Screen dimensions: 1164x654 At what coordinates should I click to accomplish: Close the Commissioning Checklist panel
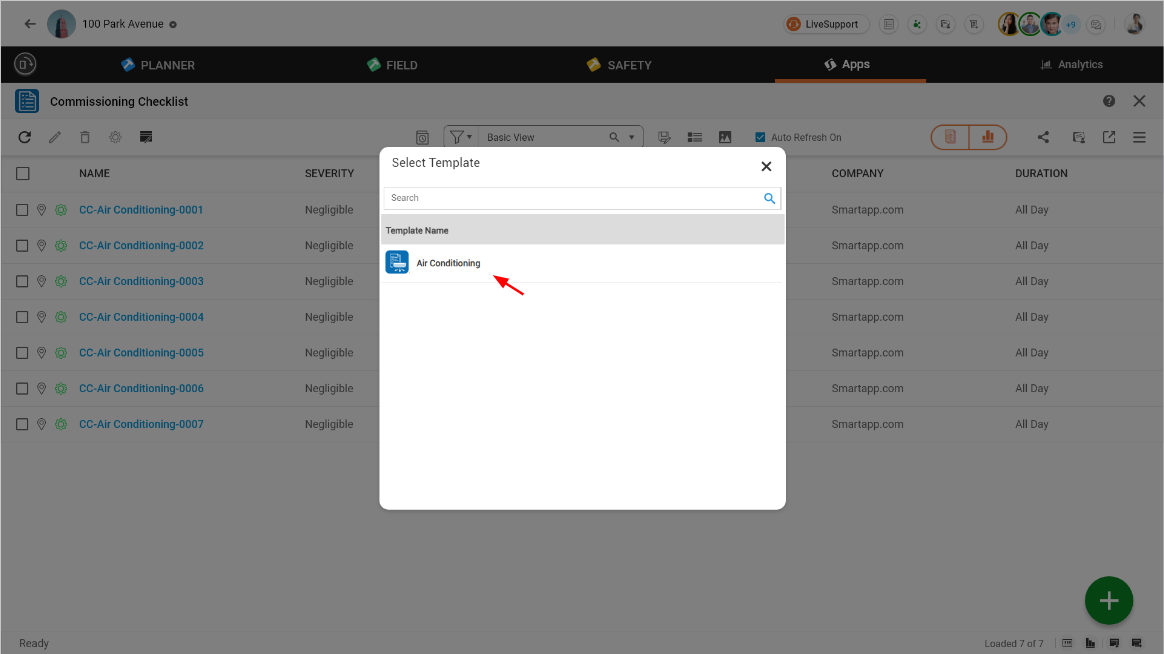1140,101
